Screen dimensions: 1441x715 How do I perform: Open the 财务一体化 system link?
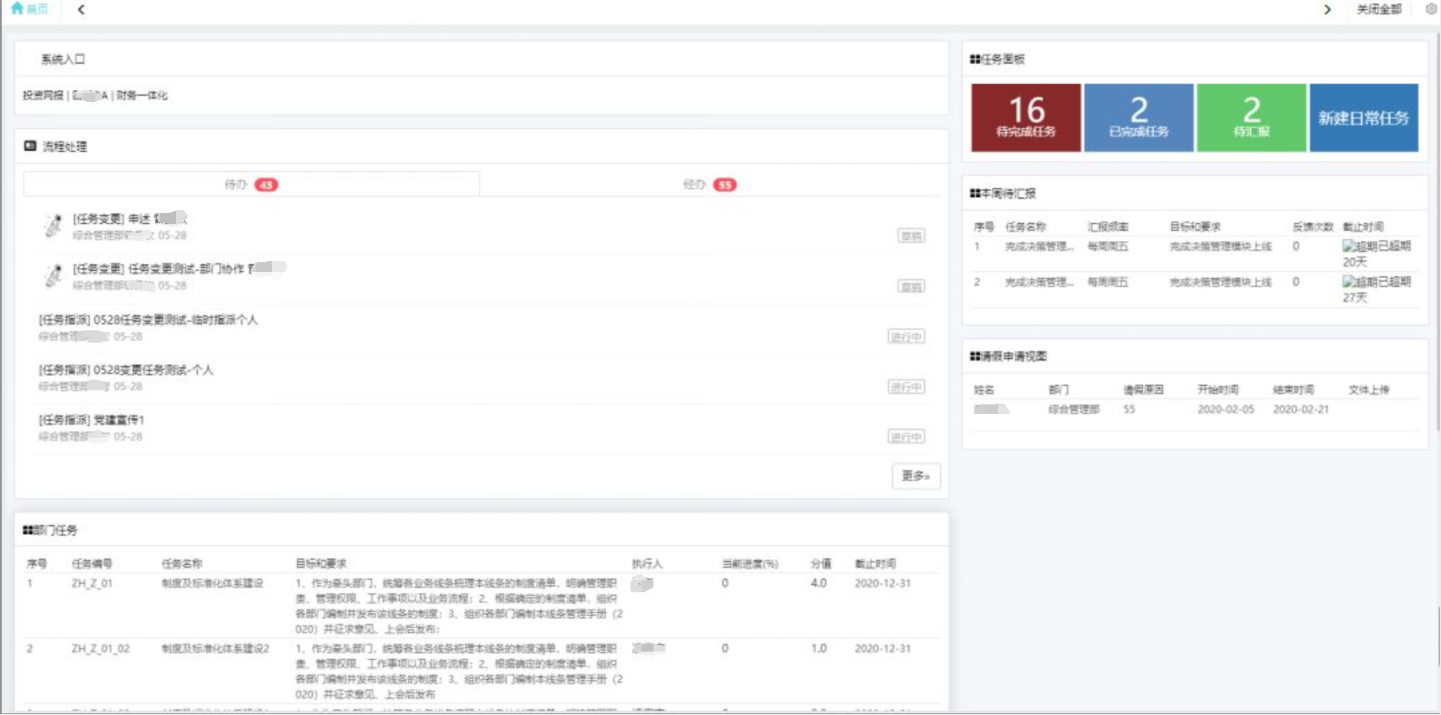(142, 96)
